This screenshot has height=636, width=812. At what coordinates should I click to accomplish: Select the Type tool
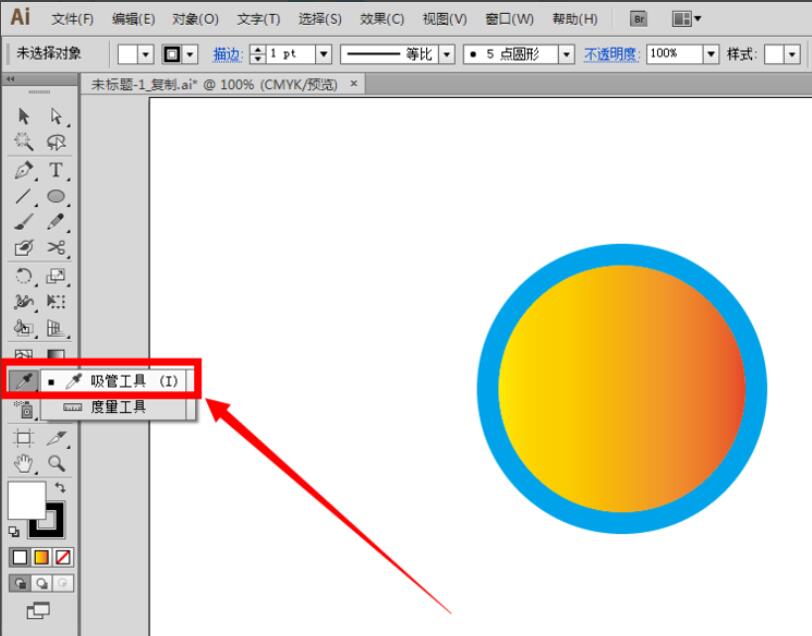coord(56,170)
